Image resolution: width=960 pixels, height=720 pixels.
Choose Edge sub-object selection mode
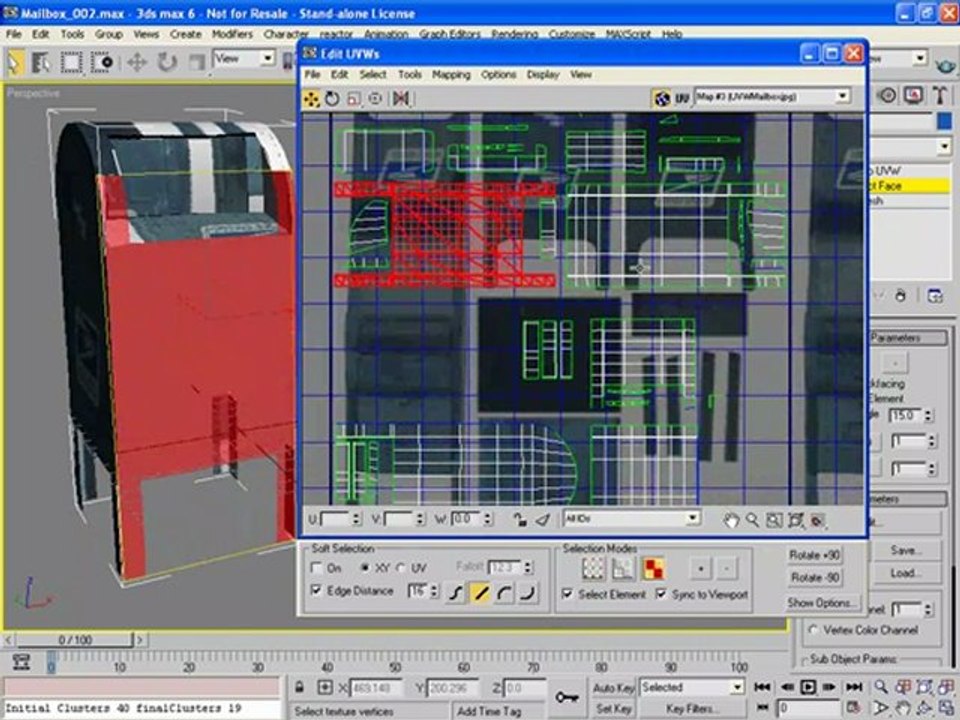pos(623,569)
